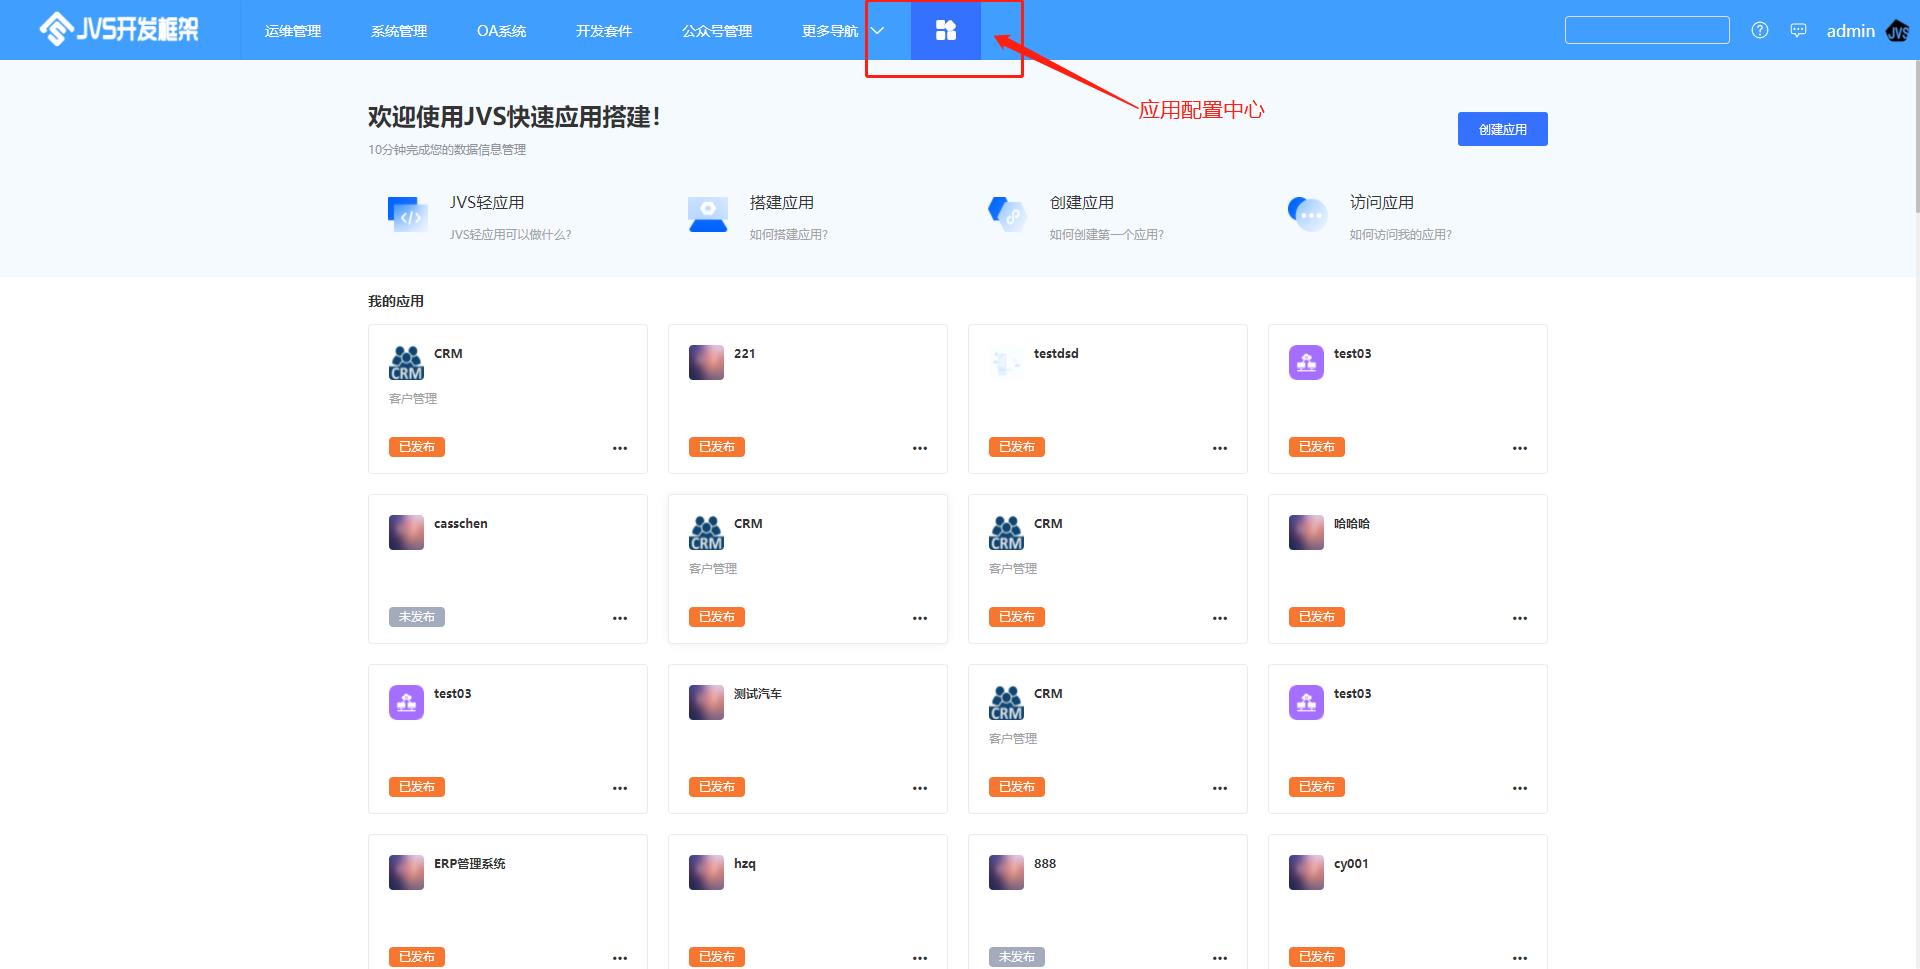This screenshot has height=969, width=1920.
Task: Focus the top bar search field
Action: point(1647,30)
